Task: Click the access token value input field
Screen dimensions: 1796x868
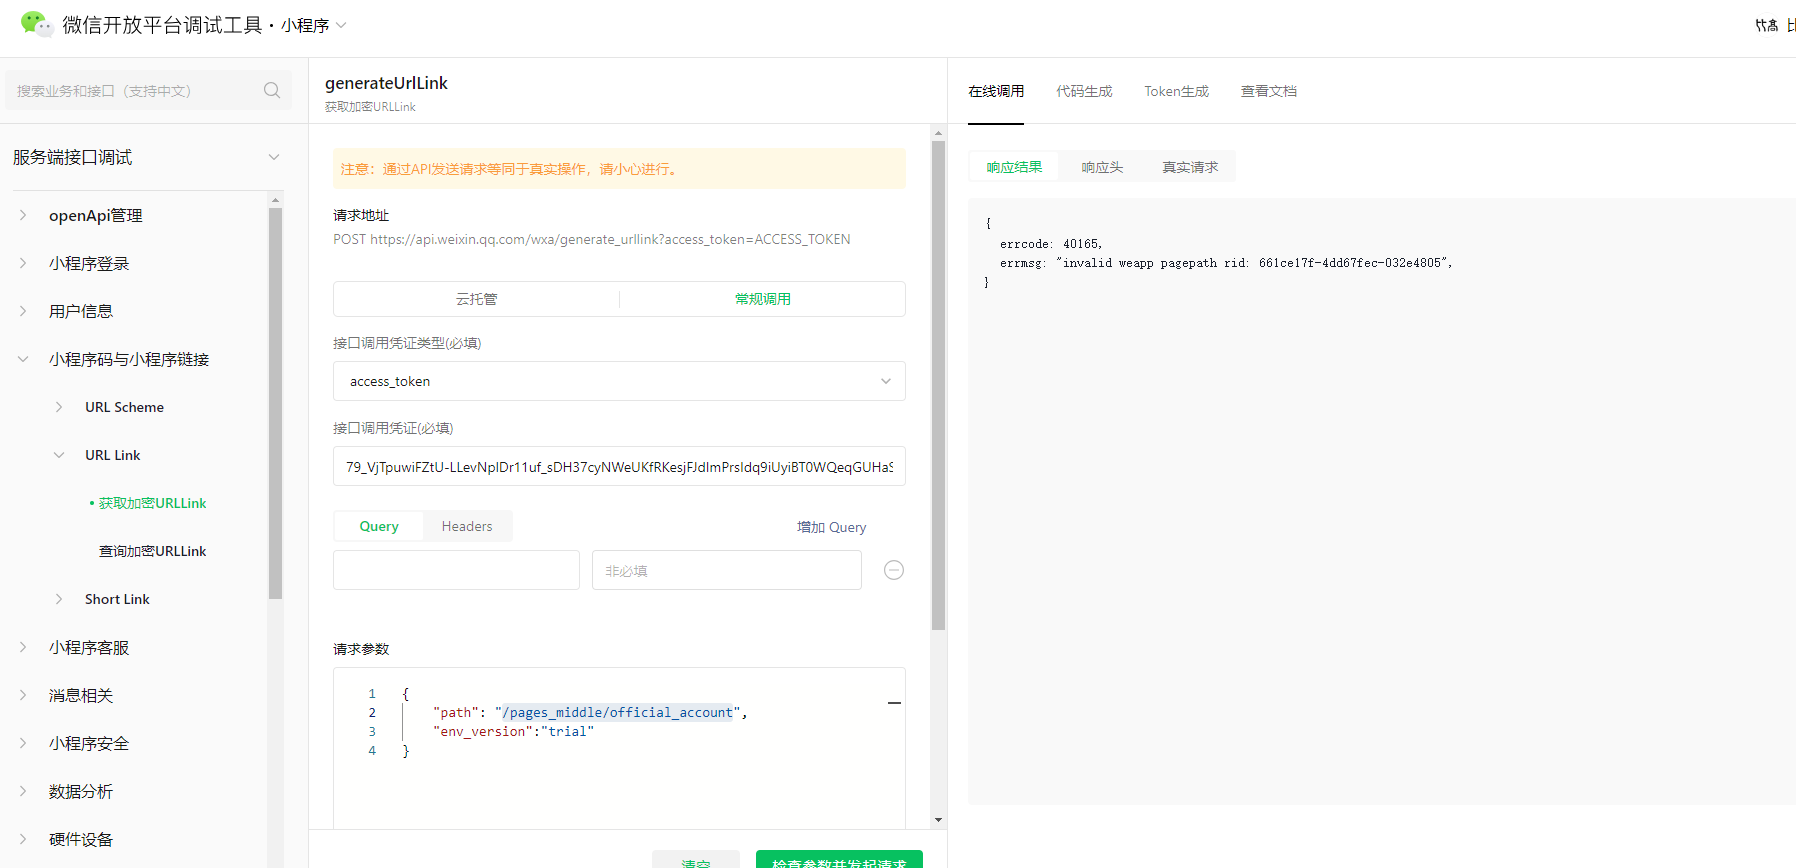Action: point(619,466)
